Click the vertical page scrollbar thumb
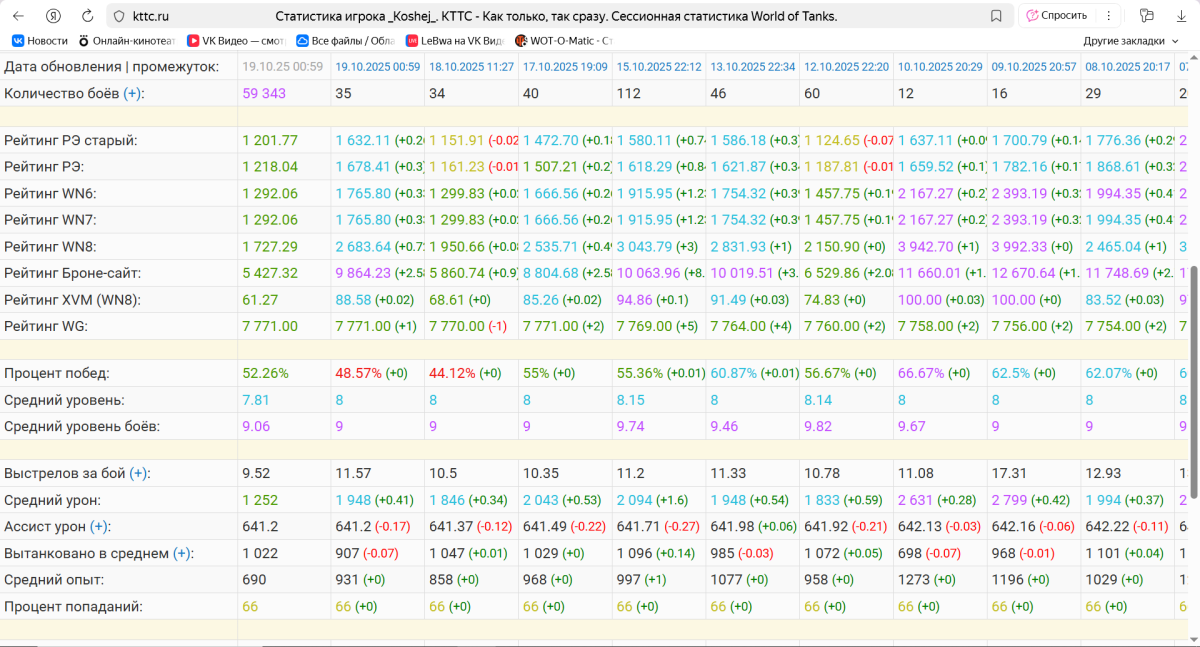Viewport: 1200px width, 647px height. pyautogui.click(x=1193, y=380)
